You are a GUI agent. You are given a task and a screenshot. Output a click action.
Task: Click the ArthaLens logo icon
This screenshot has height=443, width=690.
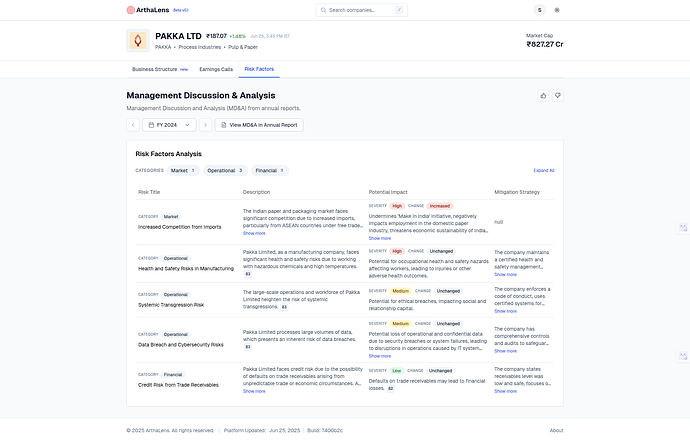pos(130,10)
